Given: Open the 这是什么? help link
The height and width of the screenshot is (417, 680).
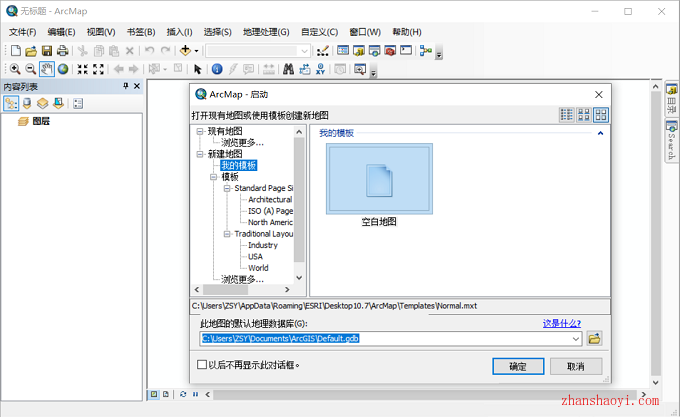Looking at the screenshot, I should (562, 323).
